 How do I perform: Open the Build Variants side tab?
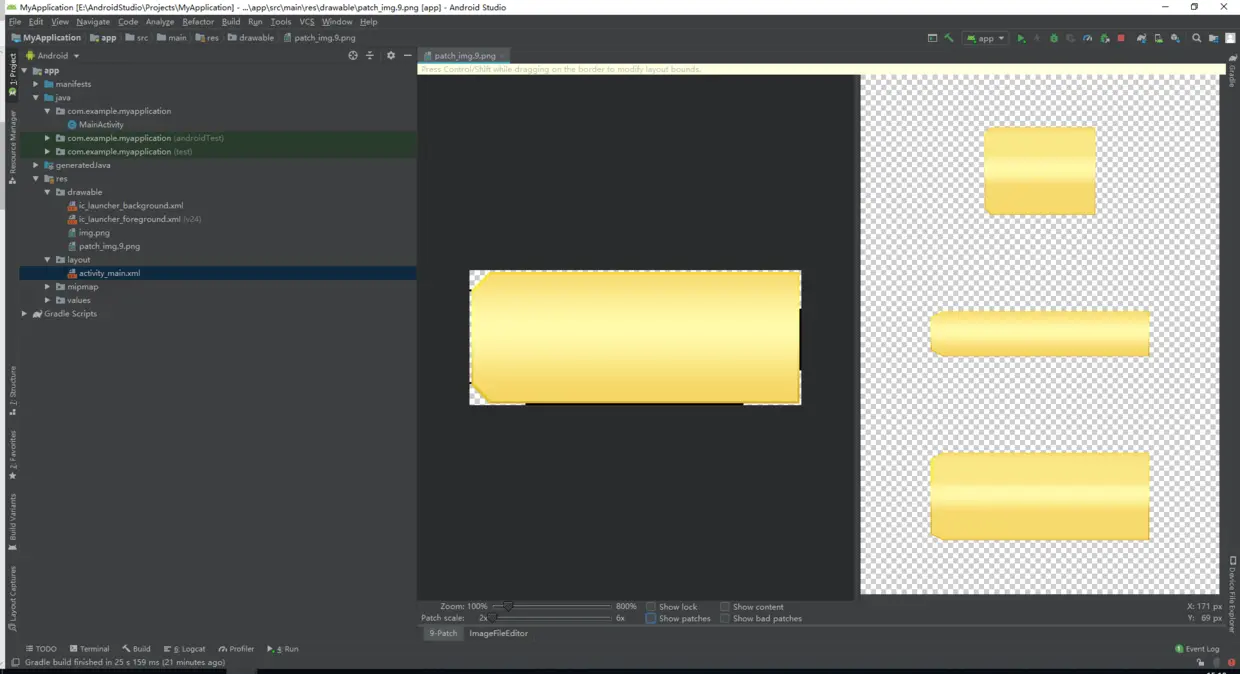[x=12, y=522]
